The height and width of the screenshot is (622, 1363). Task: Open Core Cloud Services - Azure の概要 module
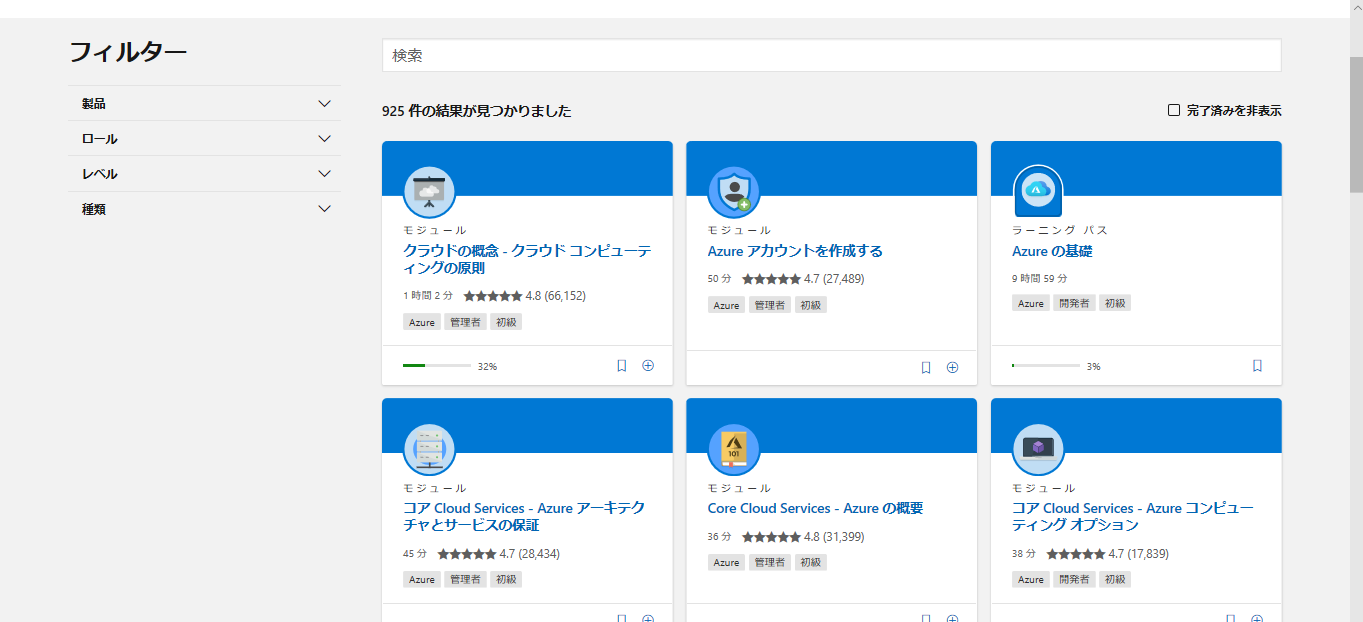coord(815,508)
